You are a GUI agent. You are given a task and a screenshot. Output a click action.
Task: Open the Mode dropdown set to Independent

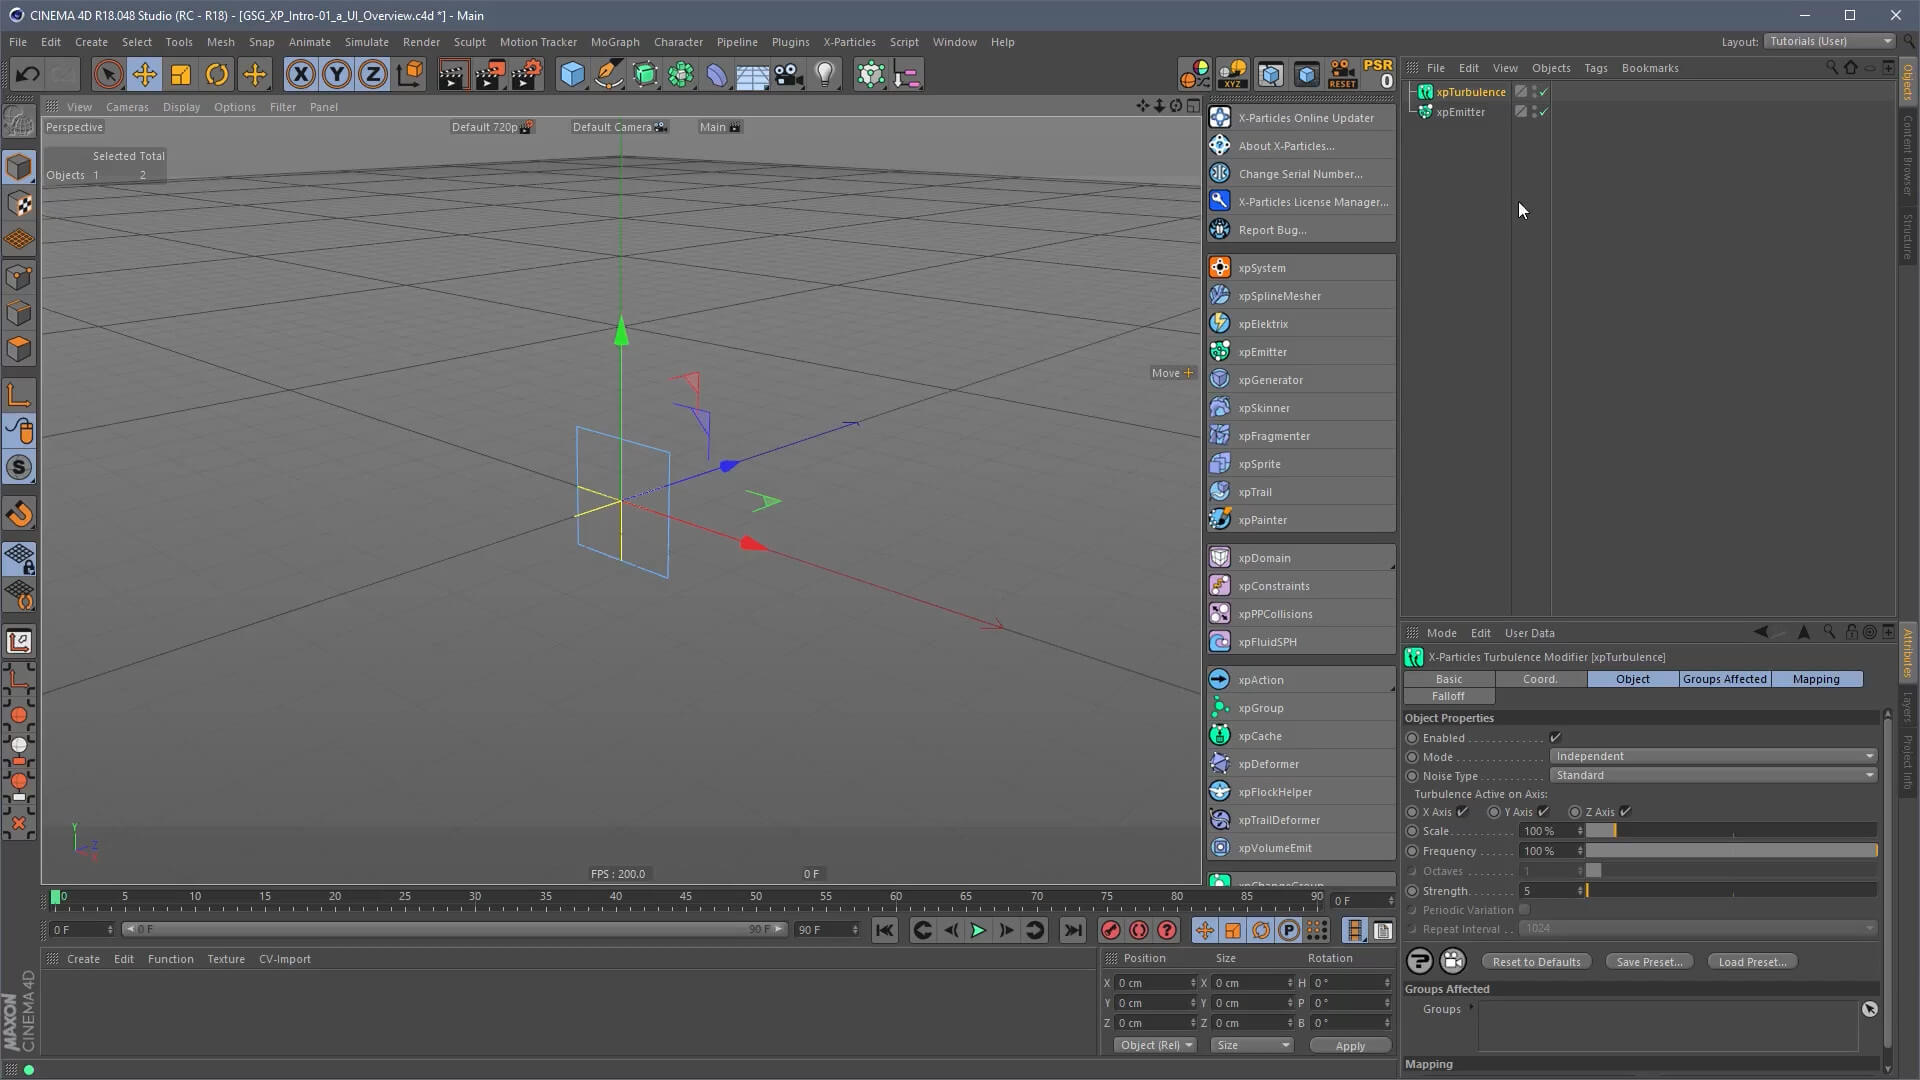(x=1712, y=757)
